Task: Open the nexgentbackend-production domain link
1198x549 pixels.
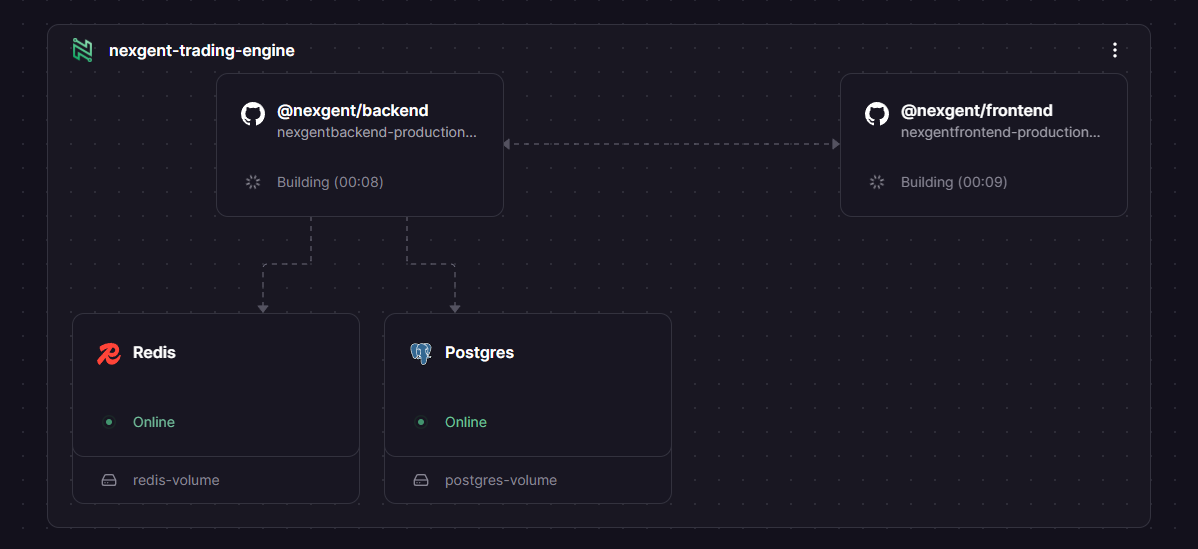Action: click(x=377, y=132)
